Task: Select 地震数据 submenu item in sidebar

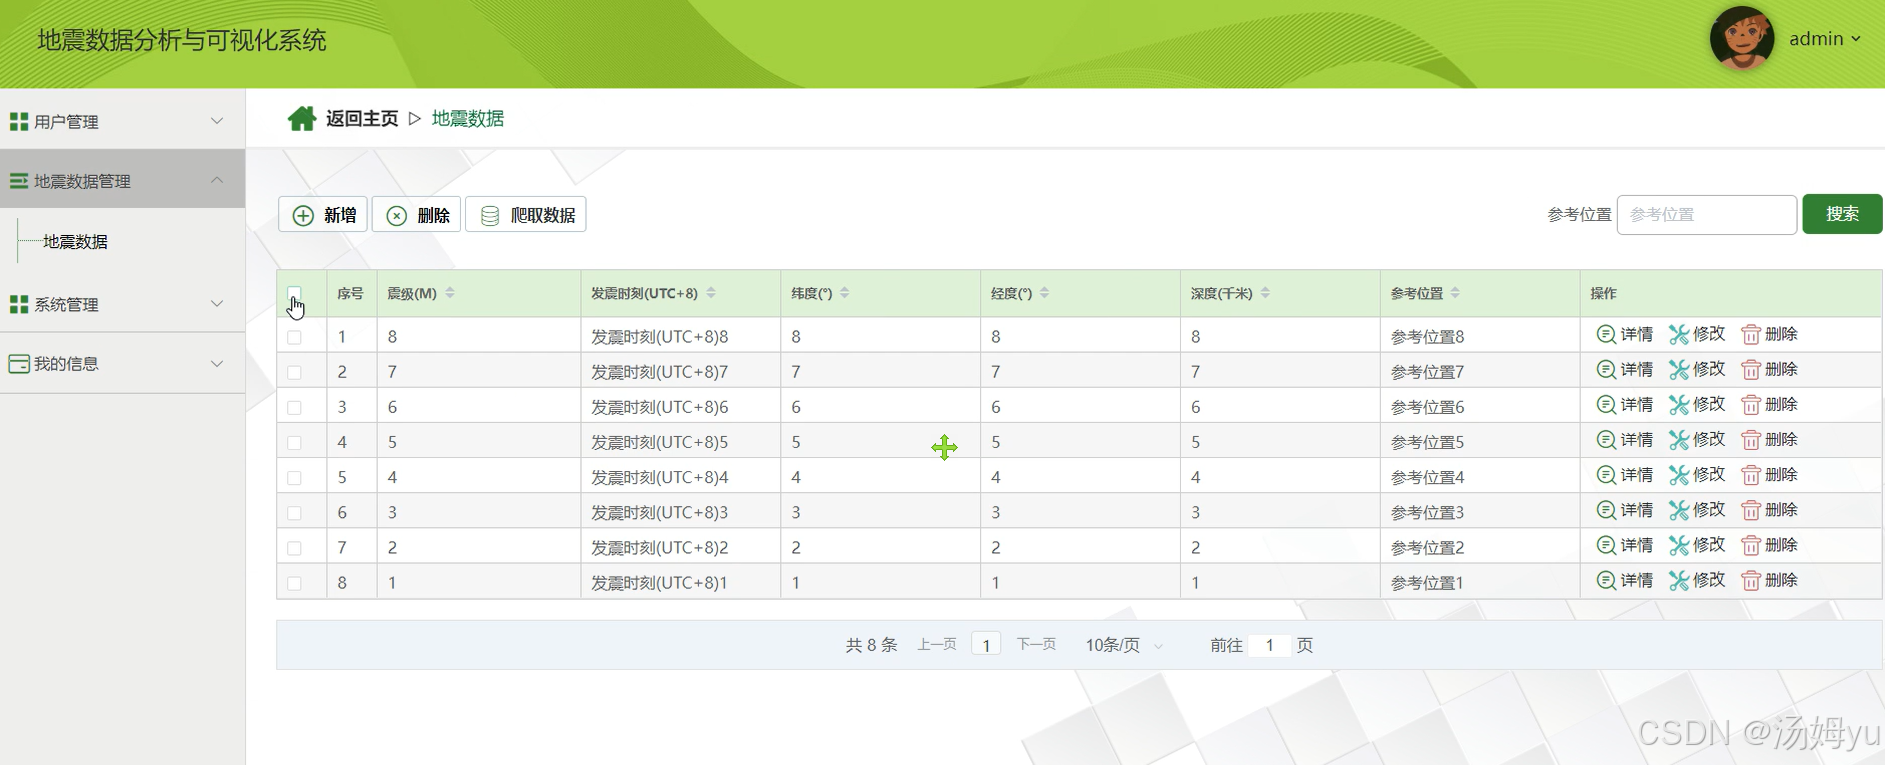Action: 75,242
